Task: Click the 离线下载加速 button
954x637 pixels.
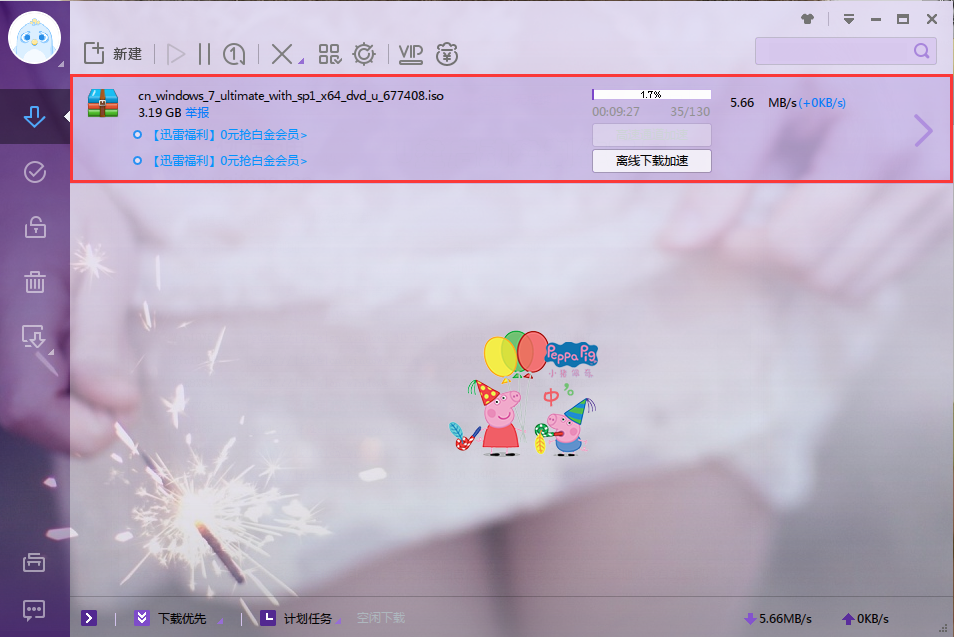Action: (x=651, y=161)
